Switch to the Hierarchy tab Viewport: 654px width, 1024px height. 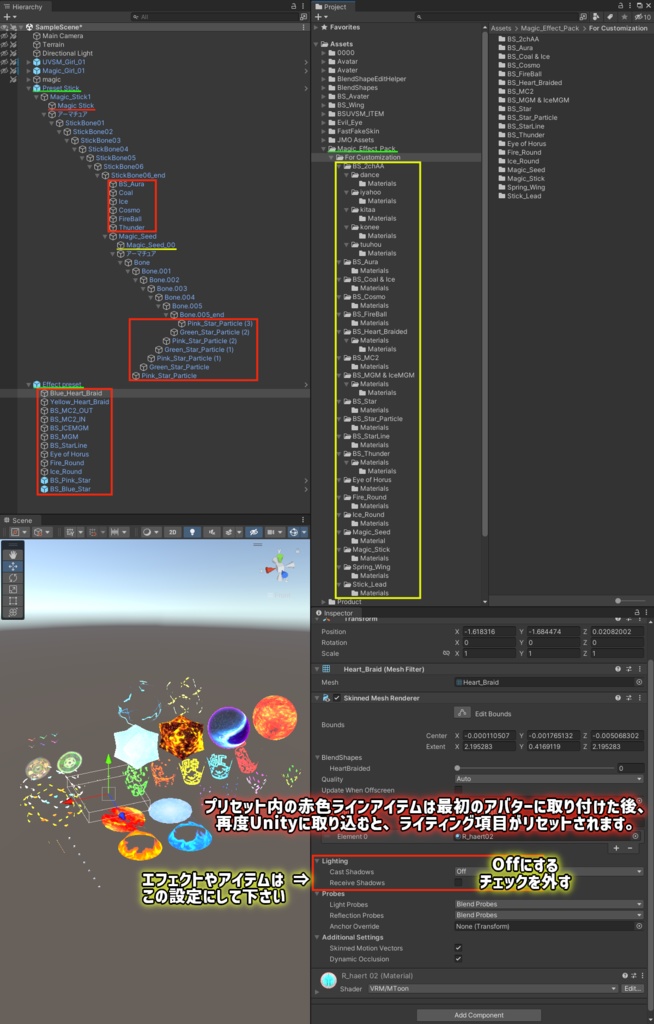point(23,7)
